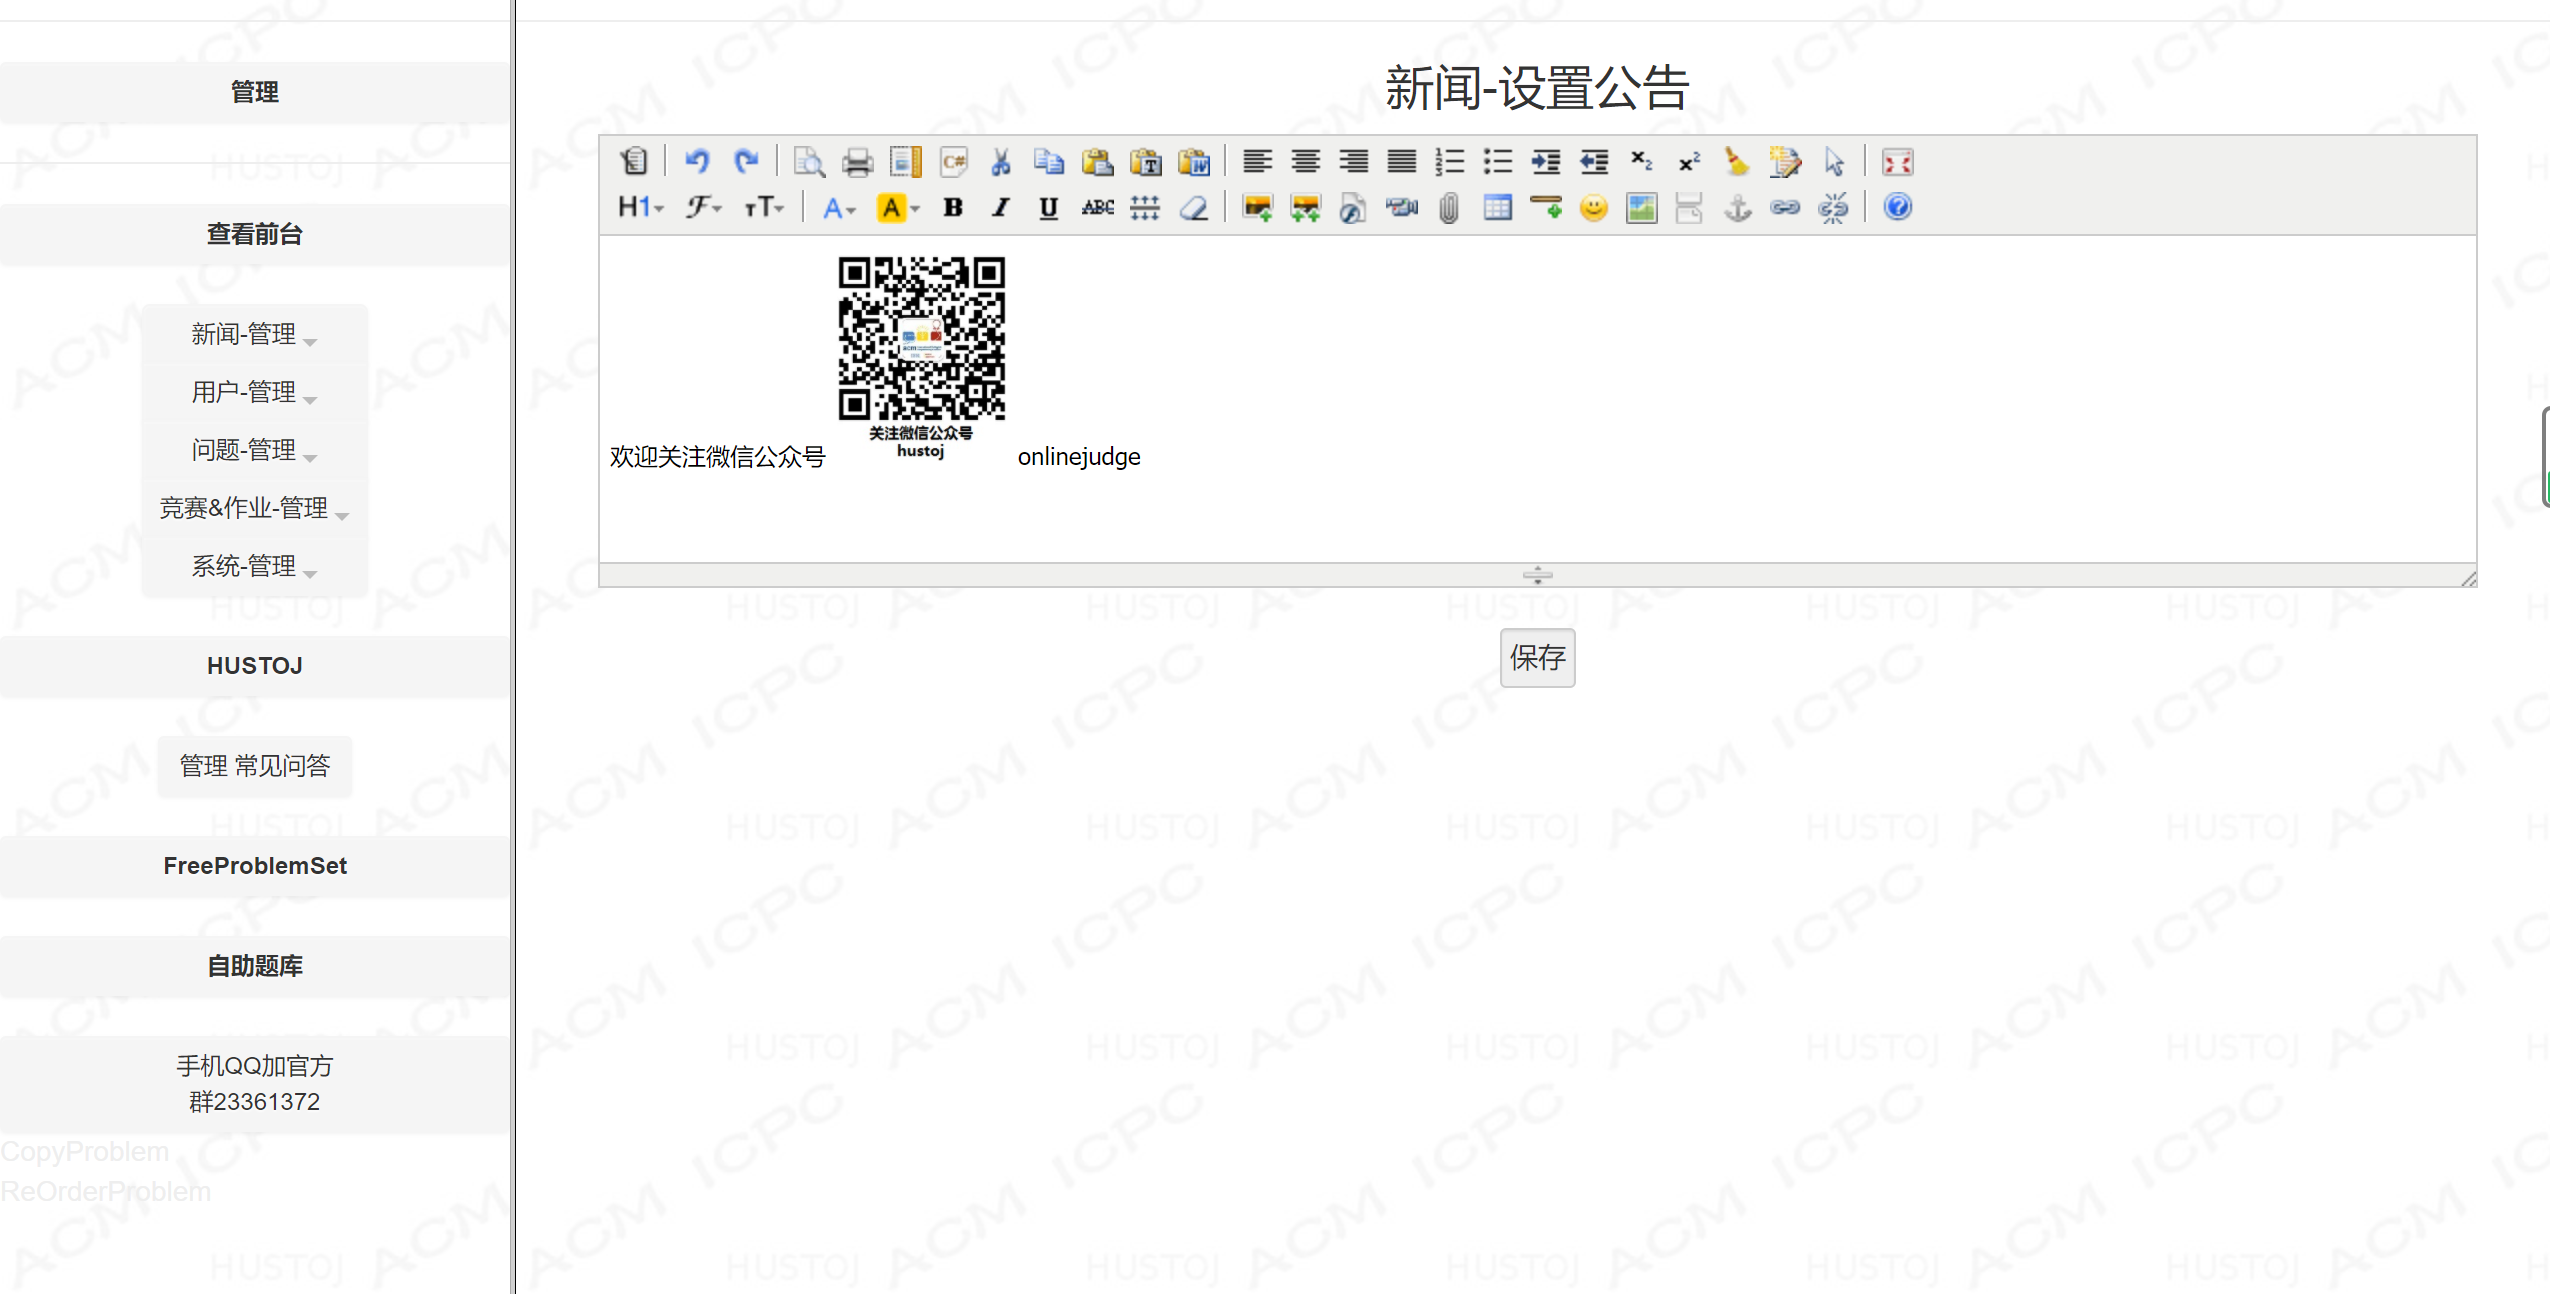Apply subscript formatting

click(x=1641, y=161)
